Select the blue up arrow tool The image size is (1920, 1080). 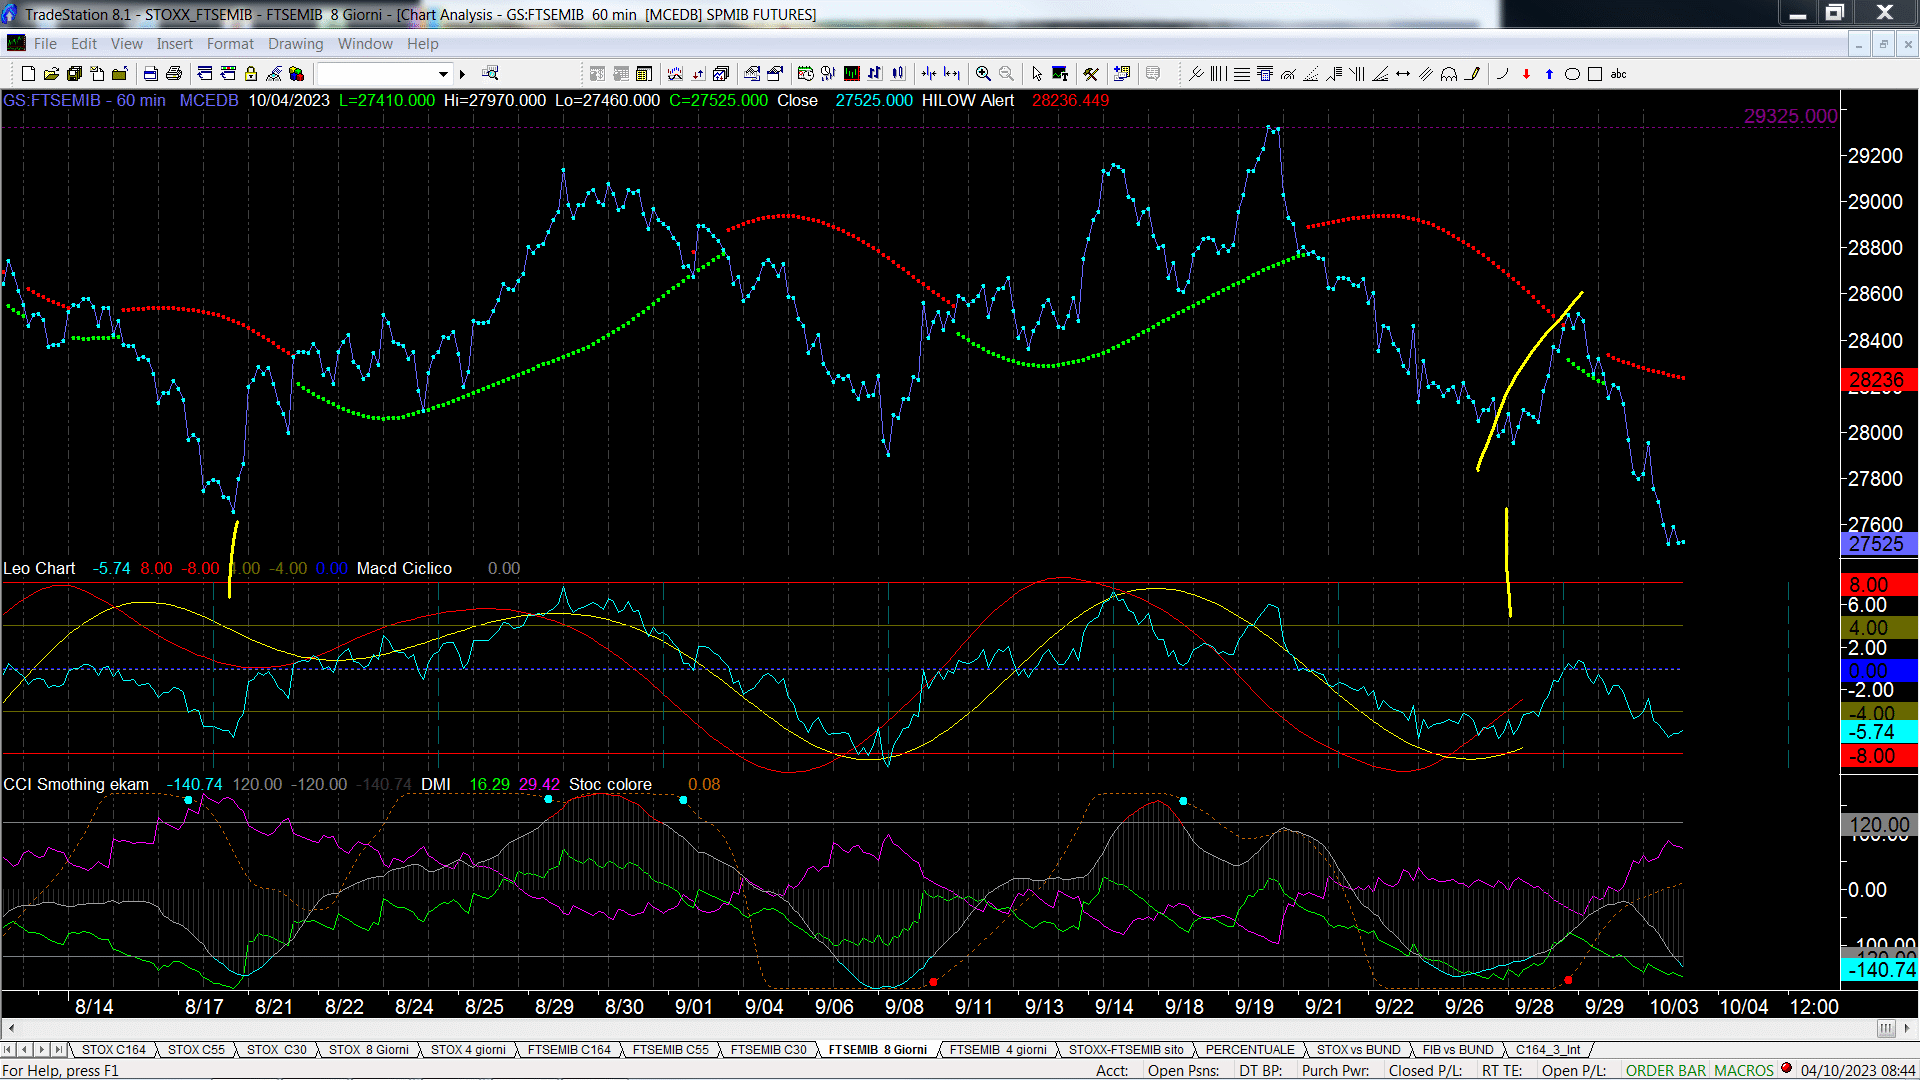point(1549,74)
